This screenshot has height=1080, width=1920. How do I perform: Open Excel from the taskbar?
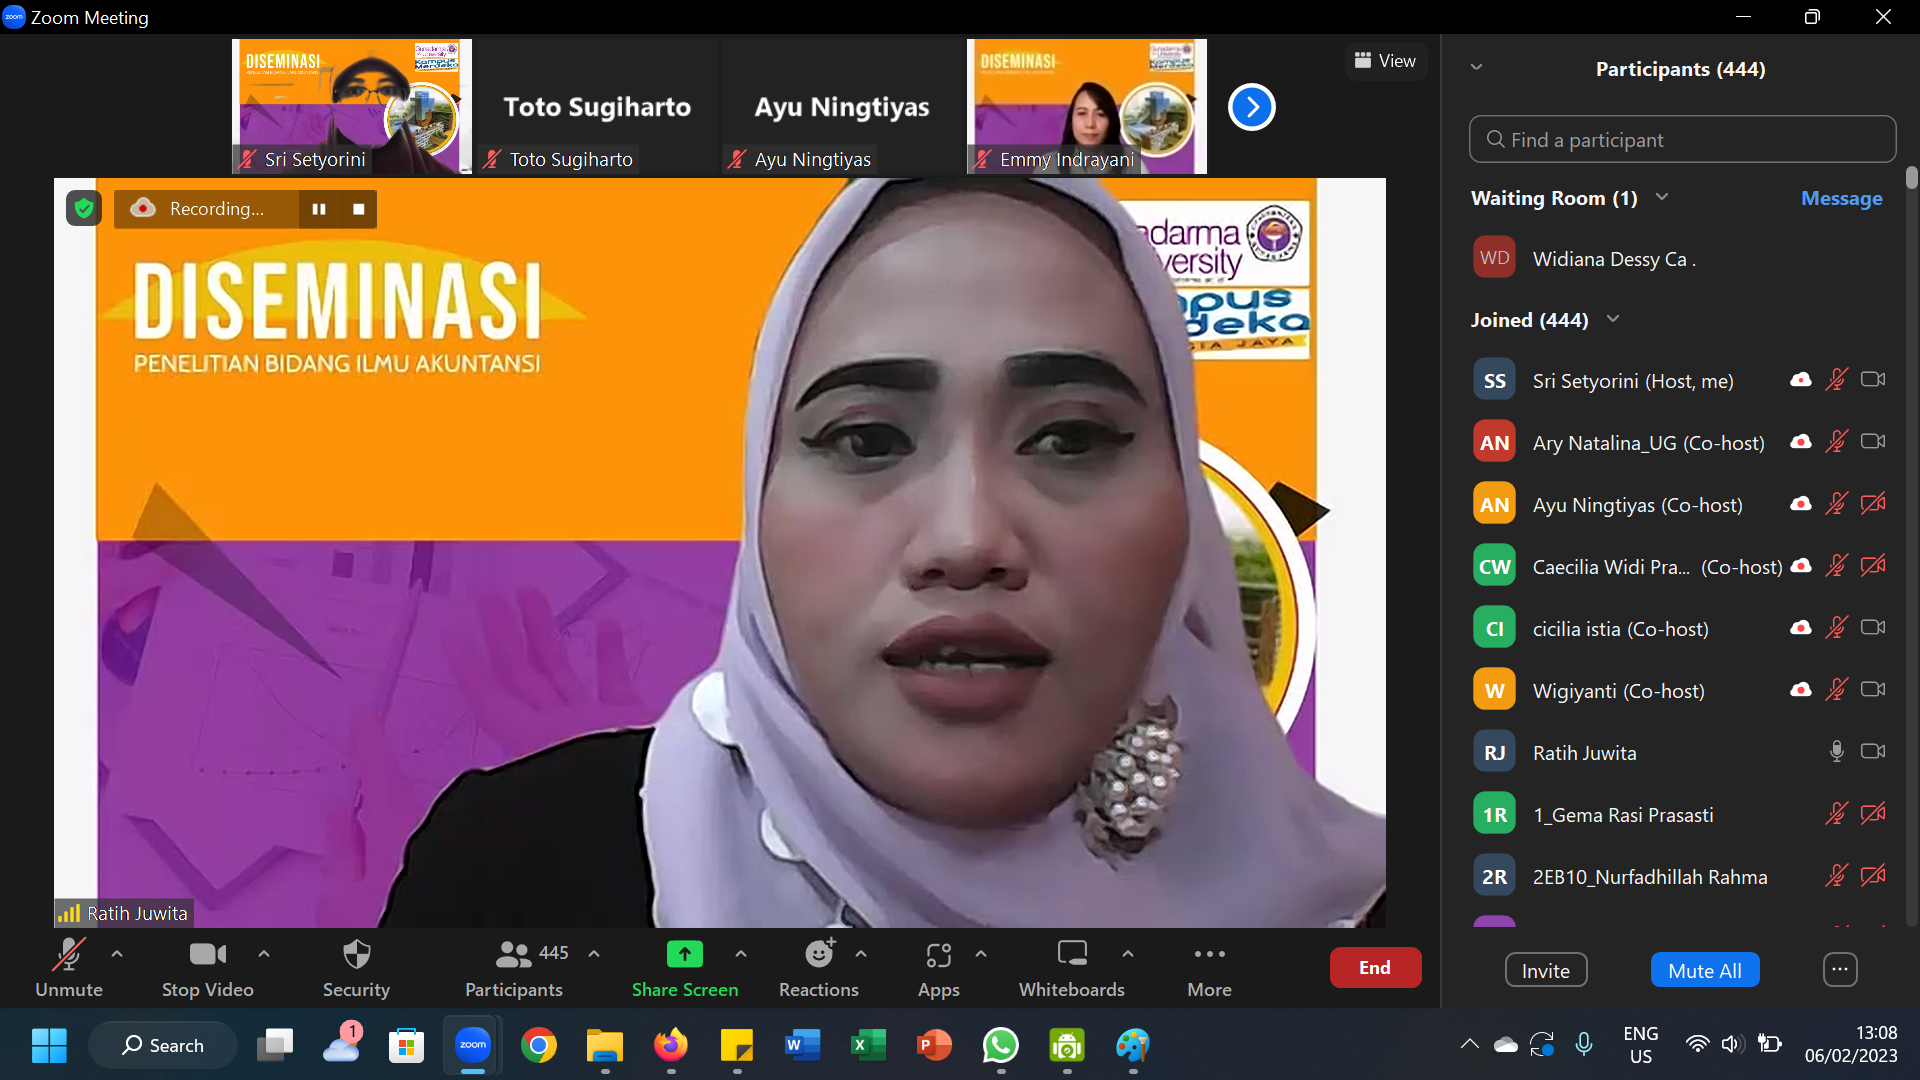(868, 1045)
